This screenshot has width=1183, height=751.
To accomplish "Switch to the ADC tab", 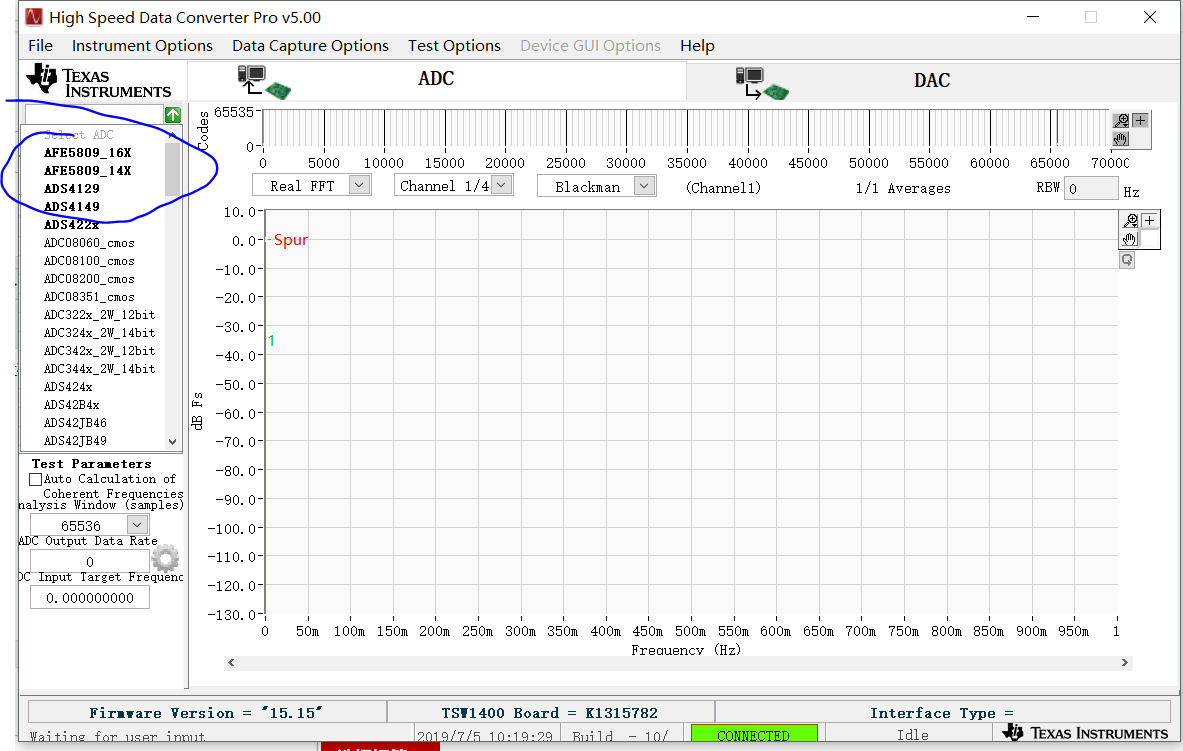I will (x=437, y=80).
